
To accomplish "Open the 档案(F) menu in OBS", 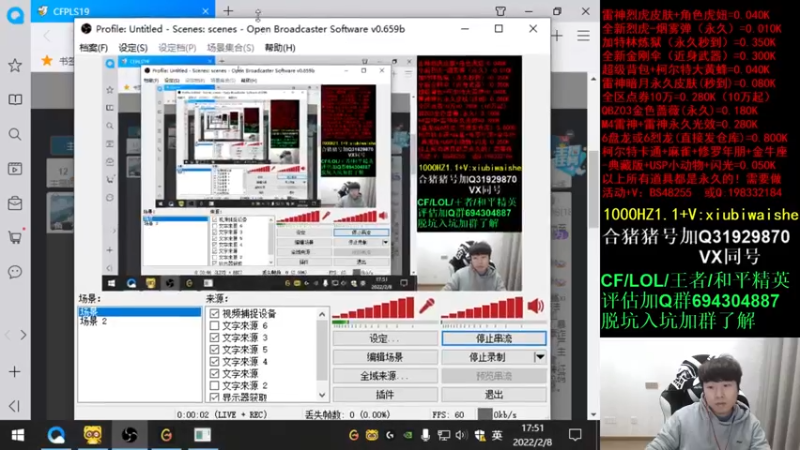I will [x=93, y=48].
